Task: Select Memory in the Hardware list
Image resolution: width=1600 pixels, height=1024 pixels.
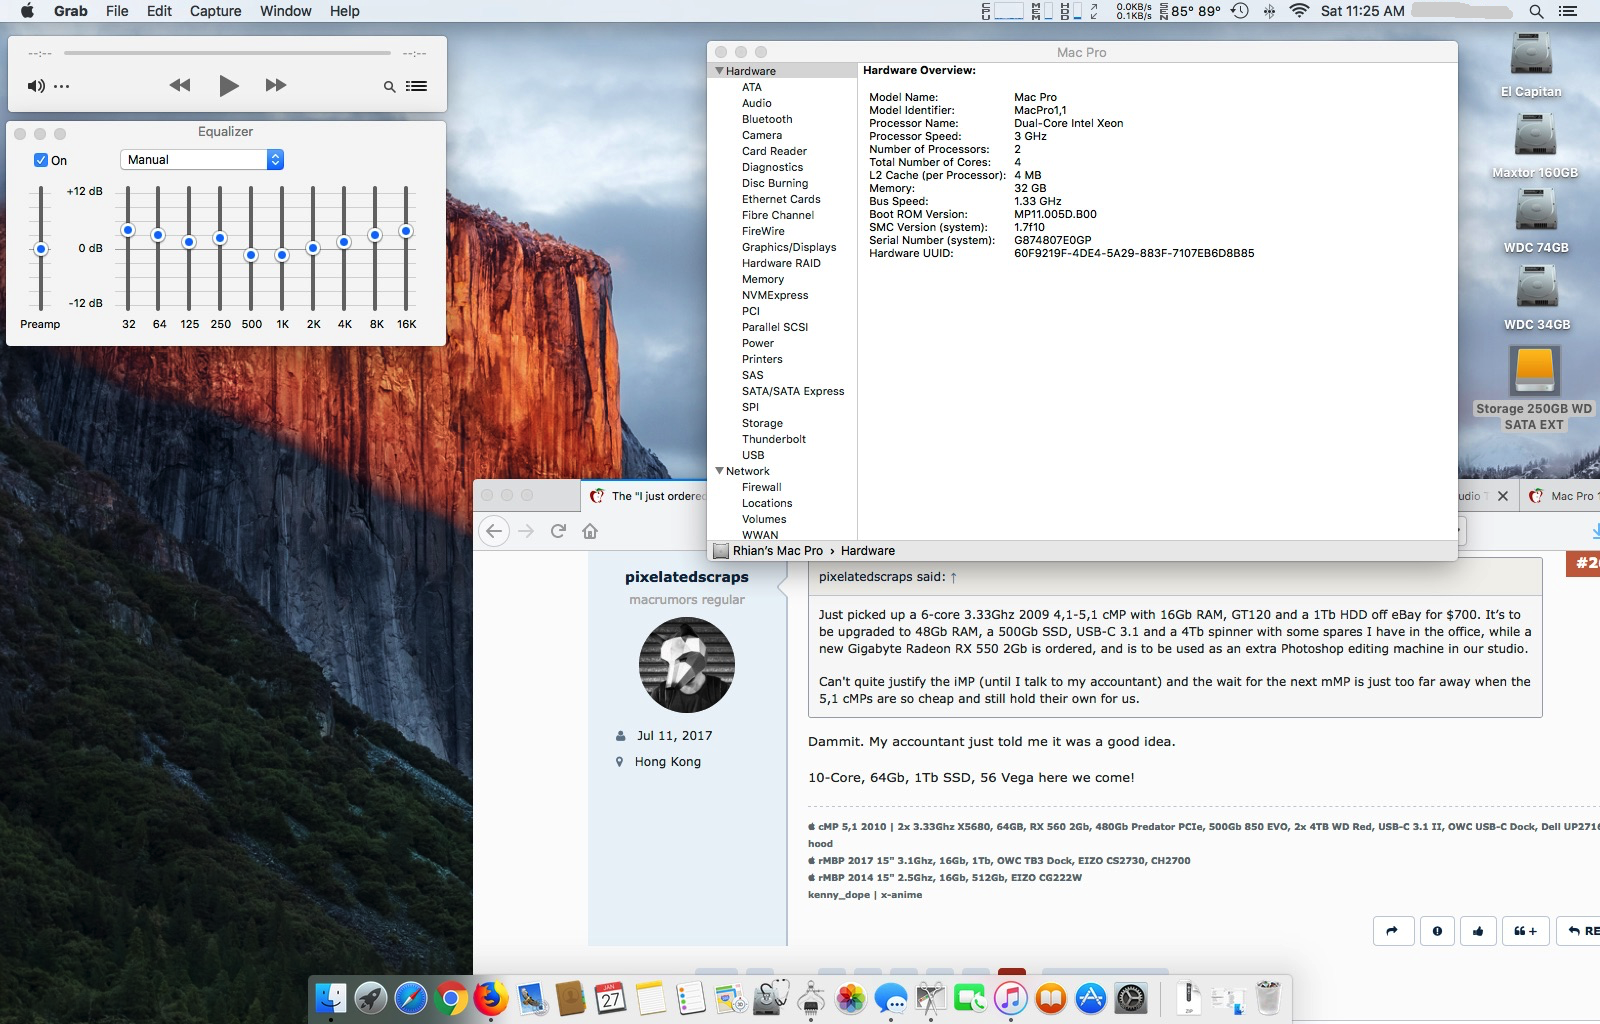Action: [x=763, y=279]
